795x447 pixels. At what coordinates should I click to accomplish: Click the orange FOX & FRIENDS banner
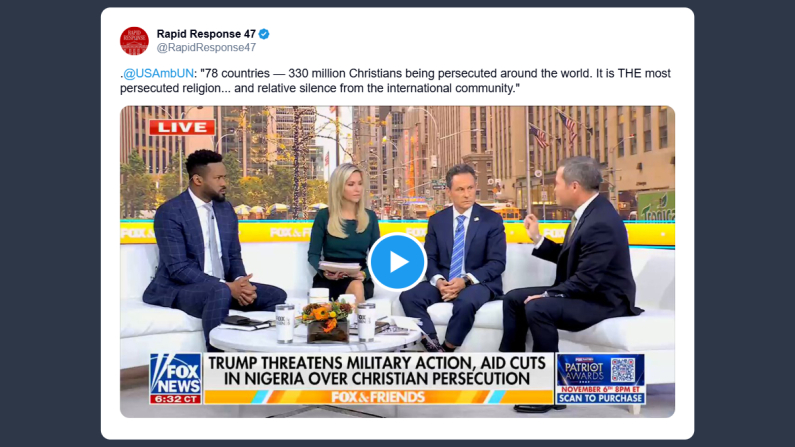point(378,397)
